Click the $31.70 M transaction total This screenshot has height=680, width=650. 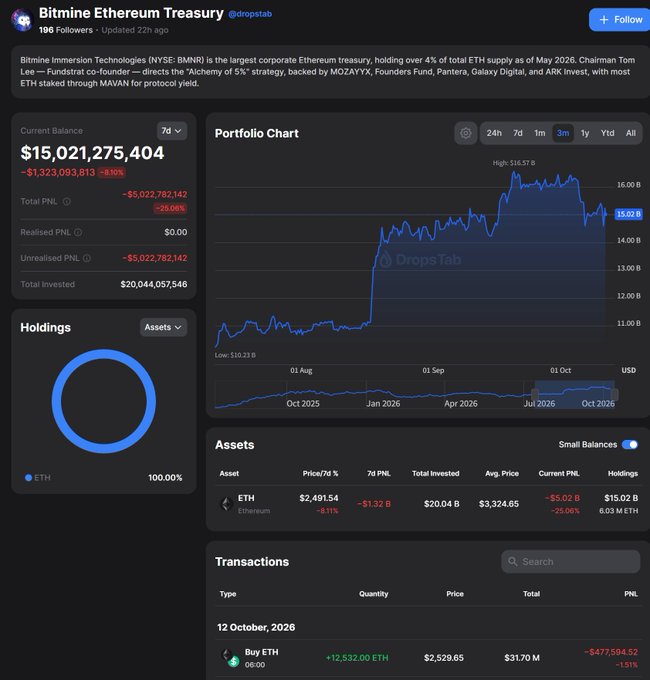pyautogui.click(x=522, y=658)
